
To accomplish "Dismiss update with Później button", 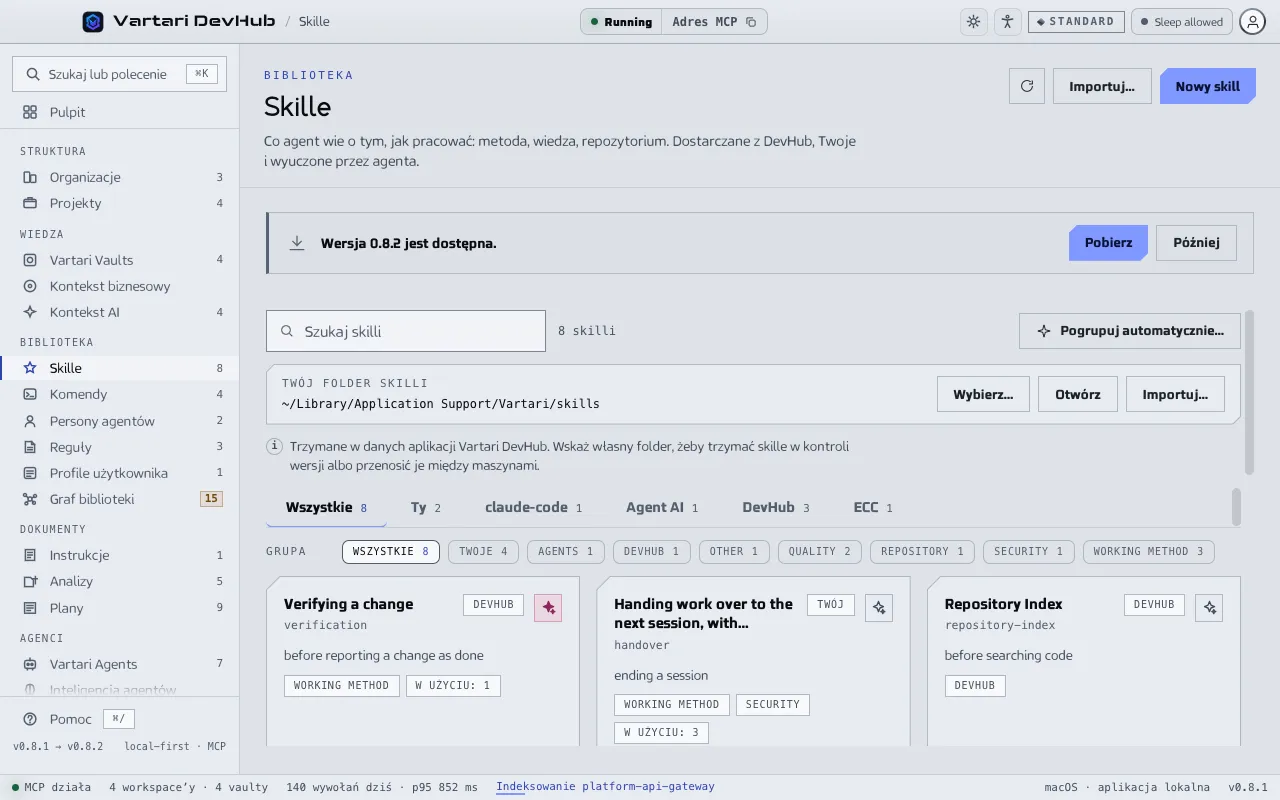I will [1196, 243].
